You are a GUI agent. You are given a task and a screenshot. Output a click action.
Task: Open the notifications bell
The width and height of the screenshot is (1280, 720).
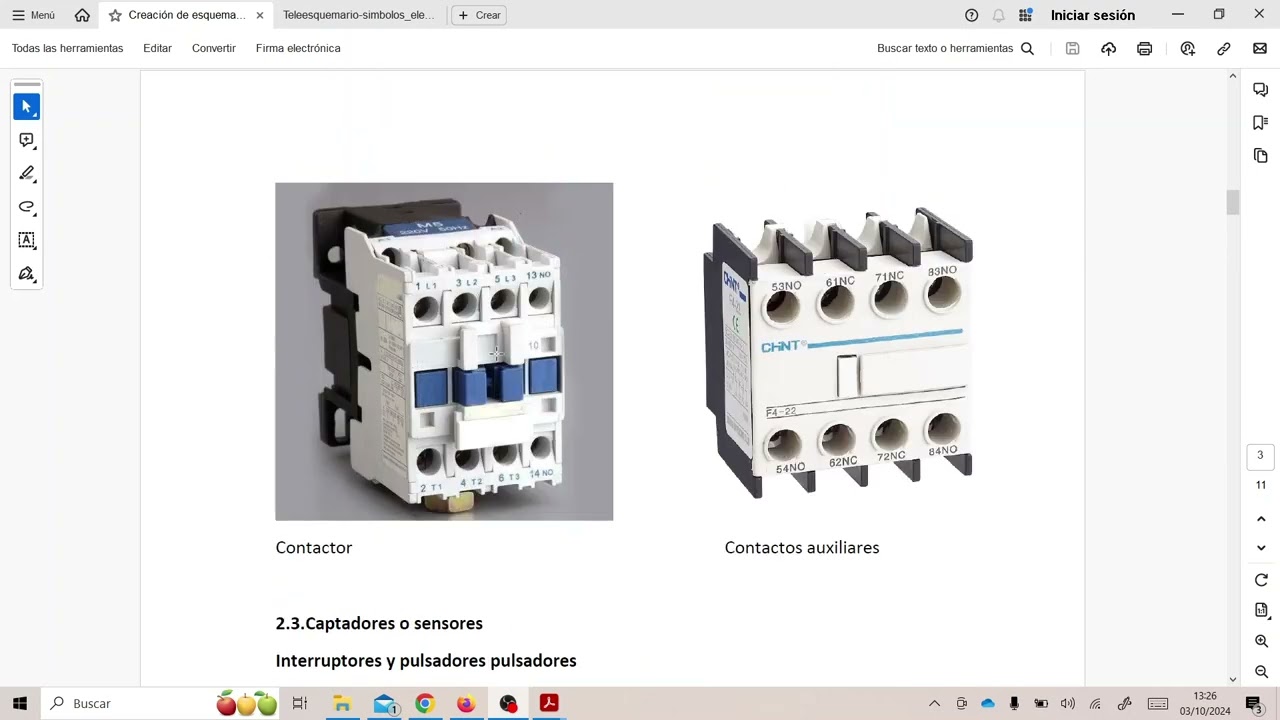coord(998,15)
